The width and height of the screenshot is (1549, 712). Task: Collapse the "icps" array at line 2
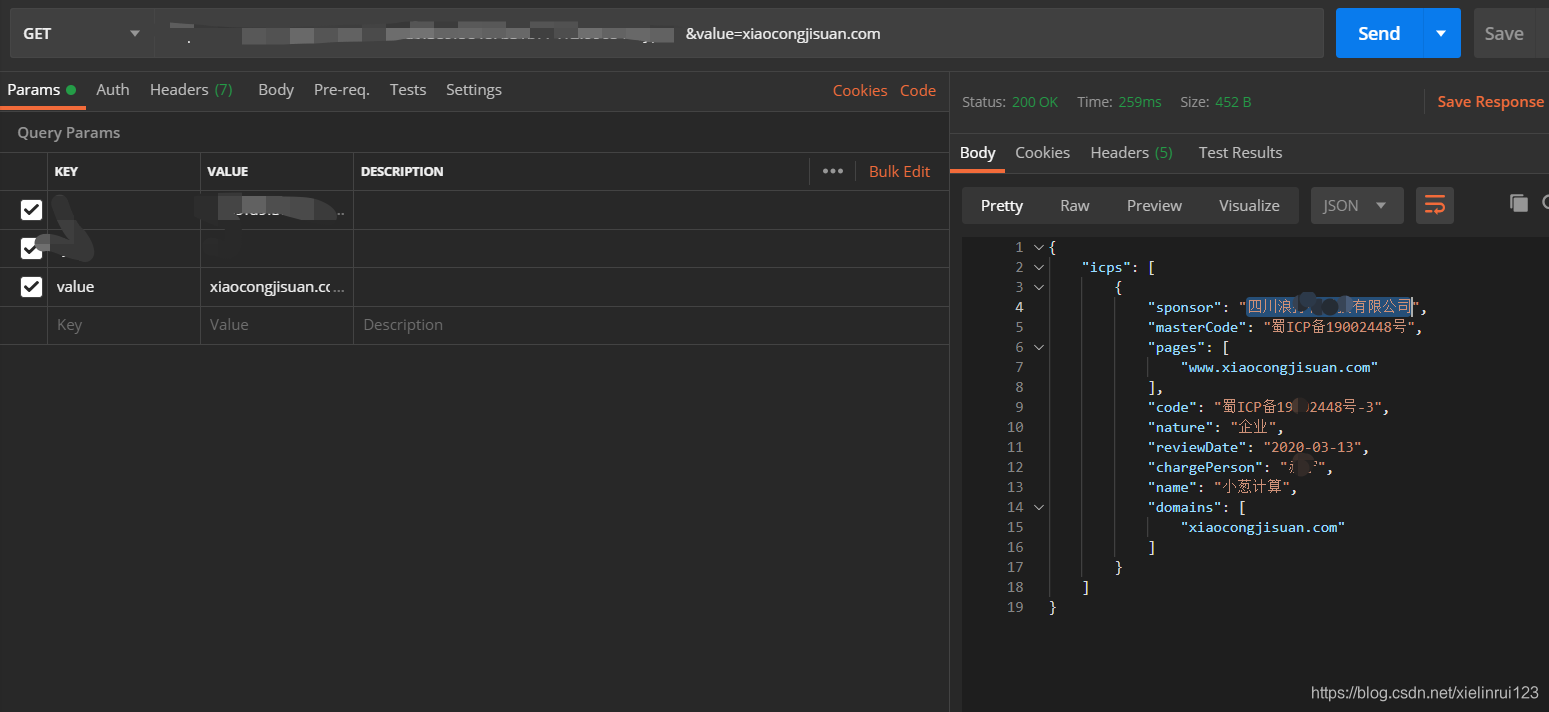pyautogui.click(x=1039, y=267)
